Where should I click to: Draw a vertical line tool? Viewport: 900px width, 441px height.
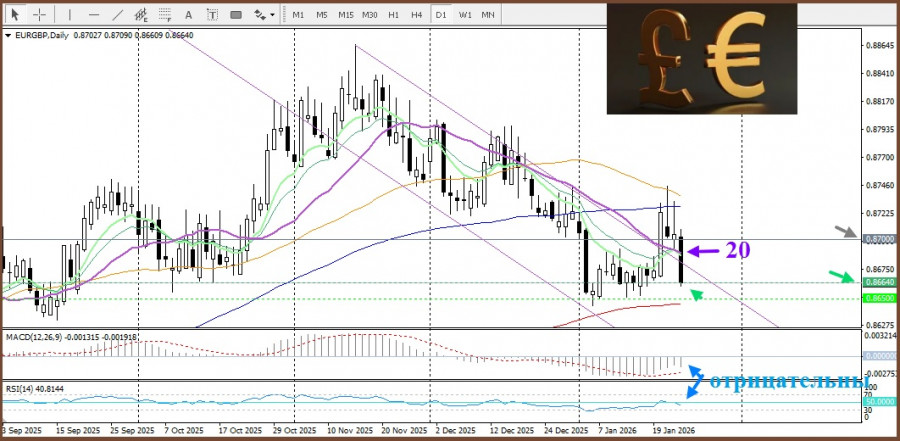(x=68, y=15)
